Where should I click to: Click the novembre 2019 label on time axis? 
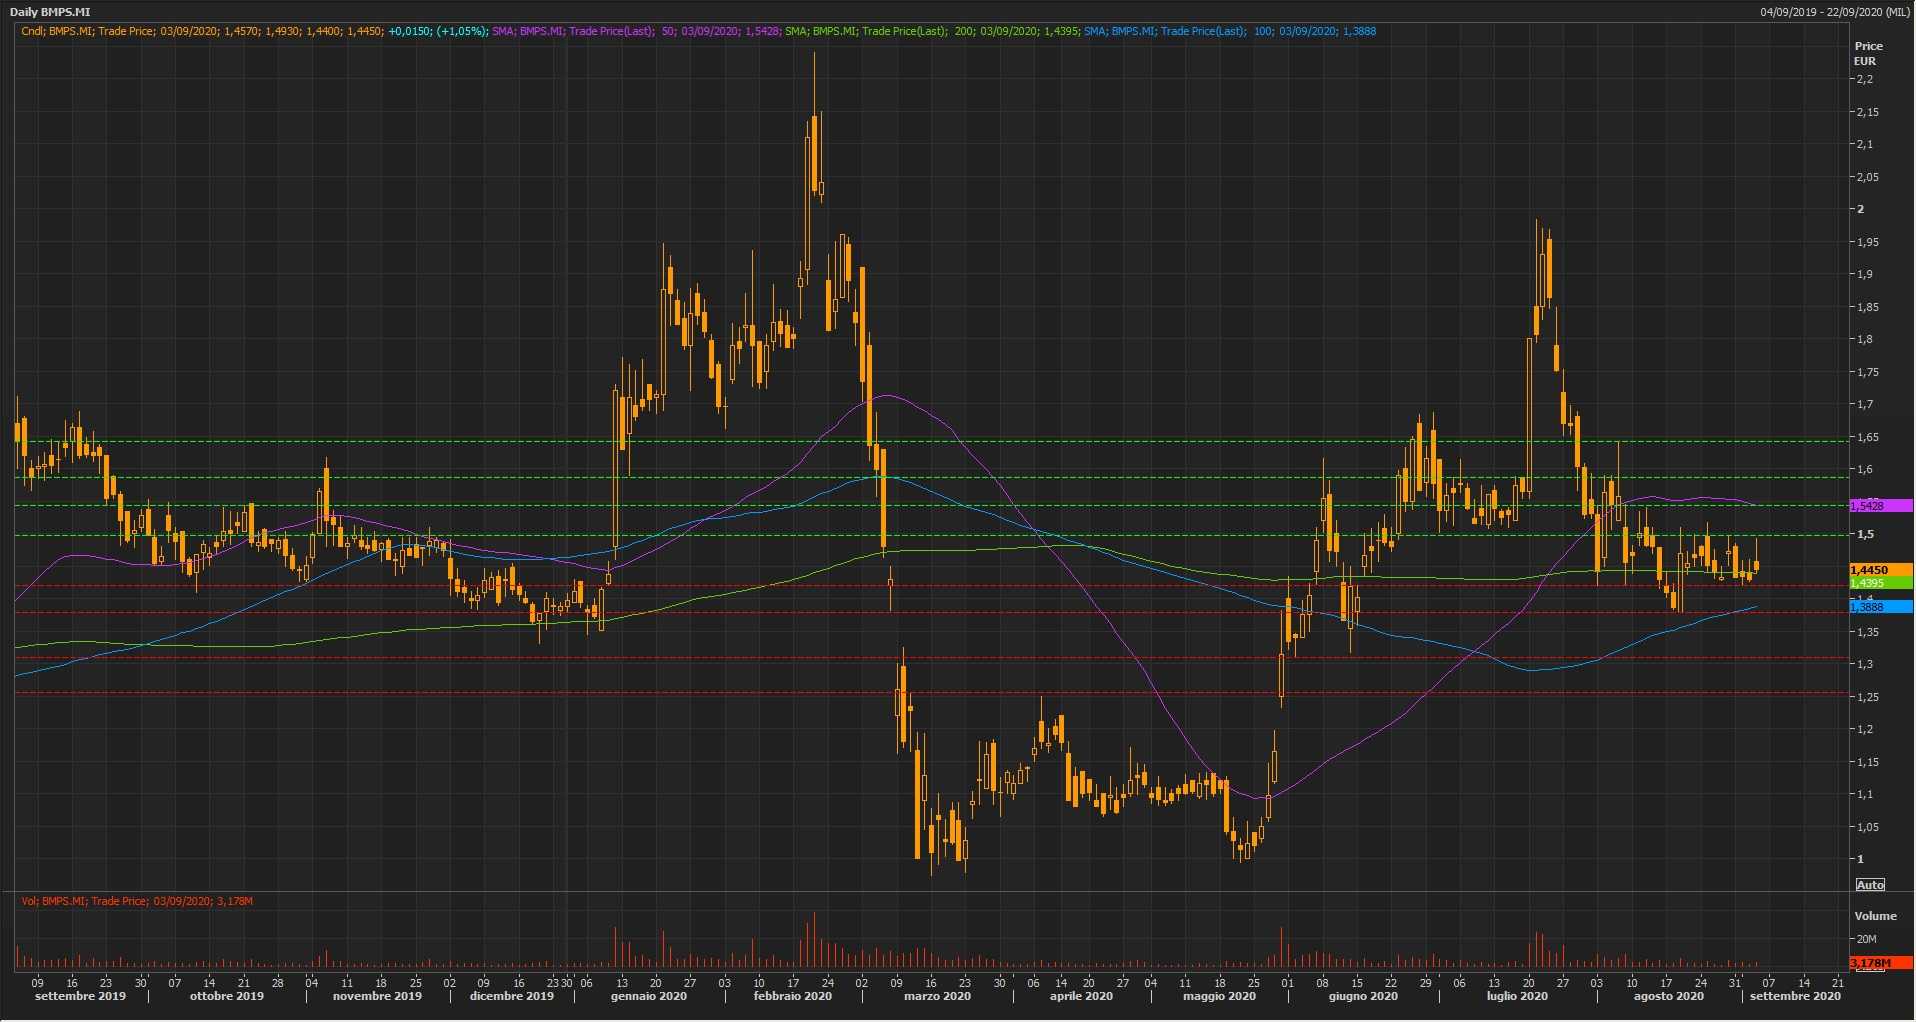tap(377, 996)
